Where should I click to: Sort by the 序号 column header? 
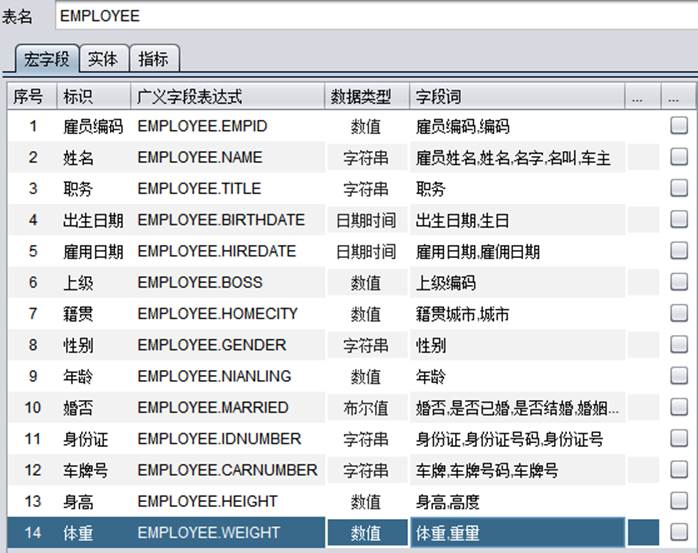[28, 96]
